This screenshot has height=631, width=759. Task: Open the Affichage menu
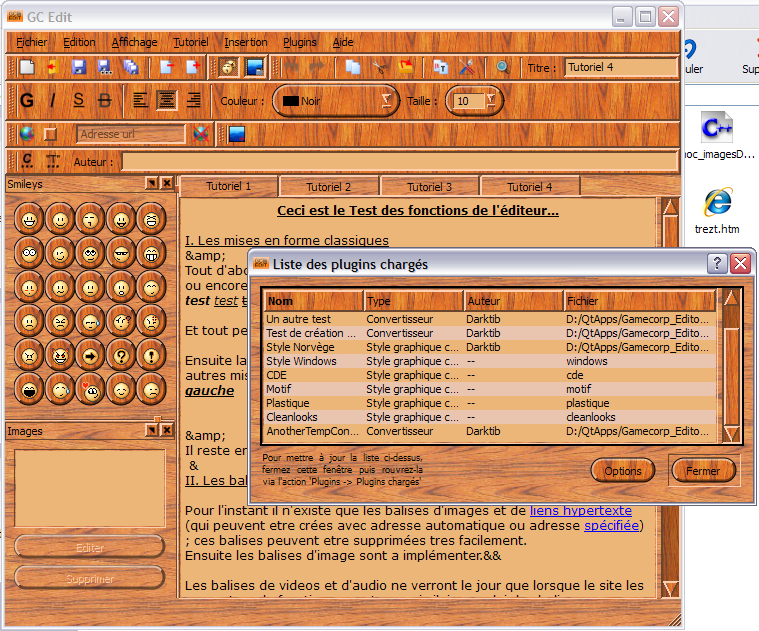pyautogui.click(x=135, y=42)
